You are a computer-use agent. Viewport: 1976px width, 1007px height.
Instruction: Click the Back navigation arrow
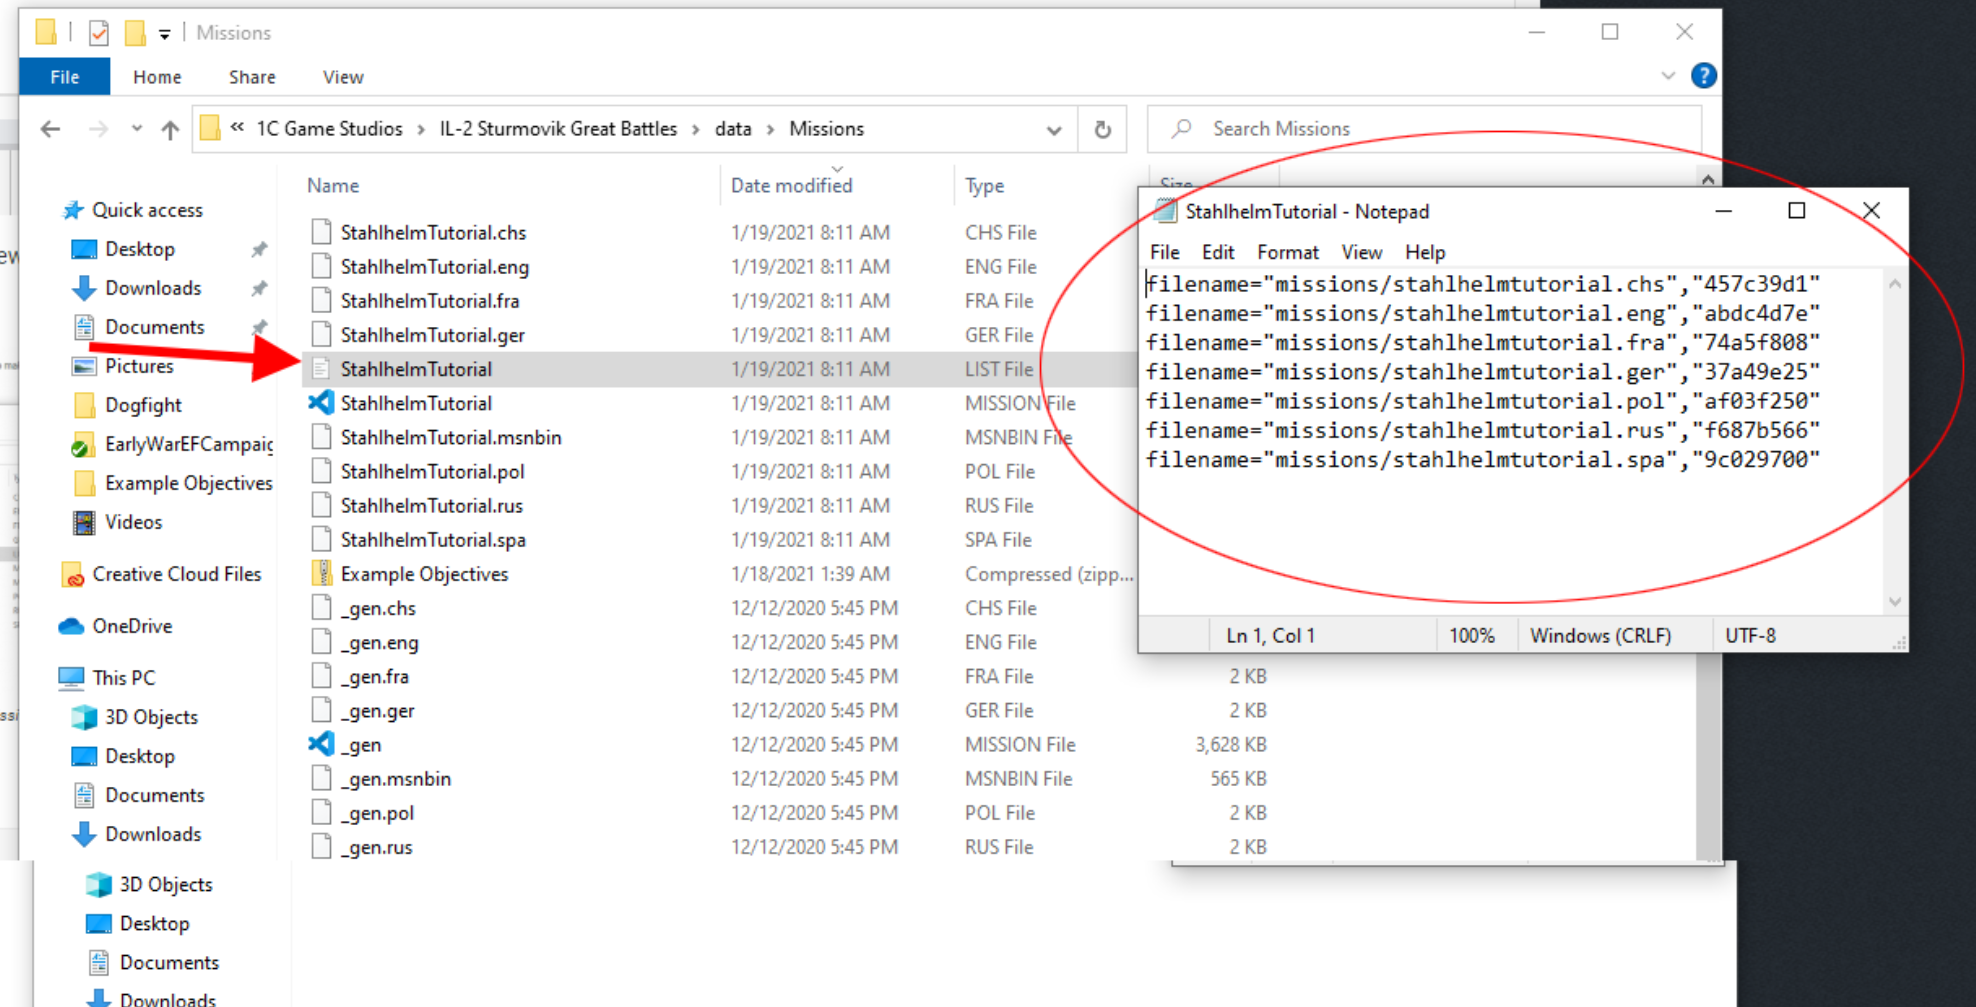click(x=50, y=129)
